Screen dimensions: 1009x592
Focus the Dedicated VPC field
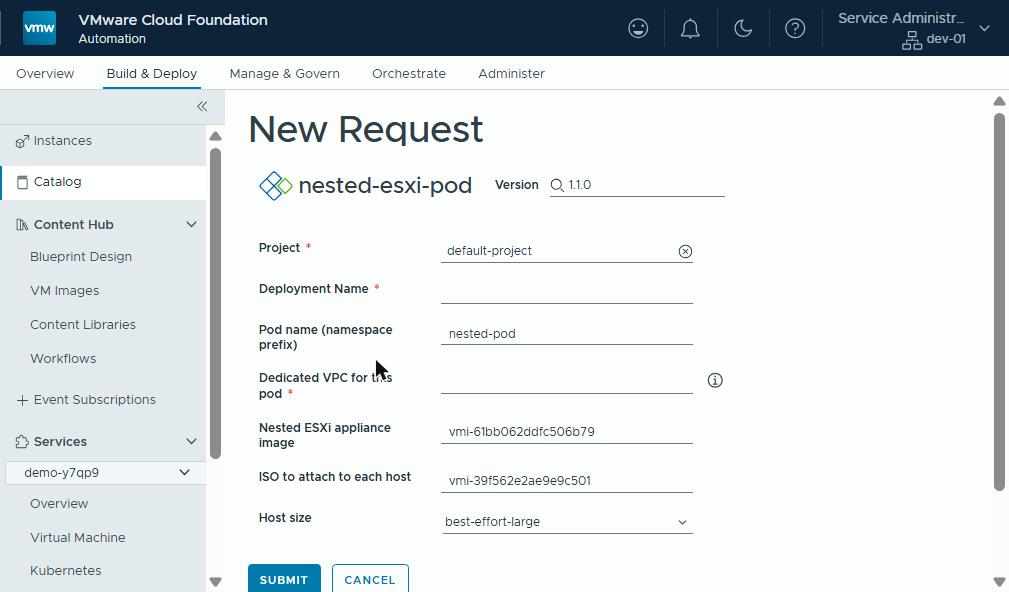(566, 382)
